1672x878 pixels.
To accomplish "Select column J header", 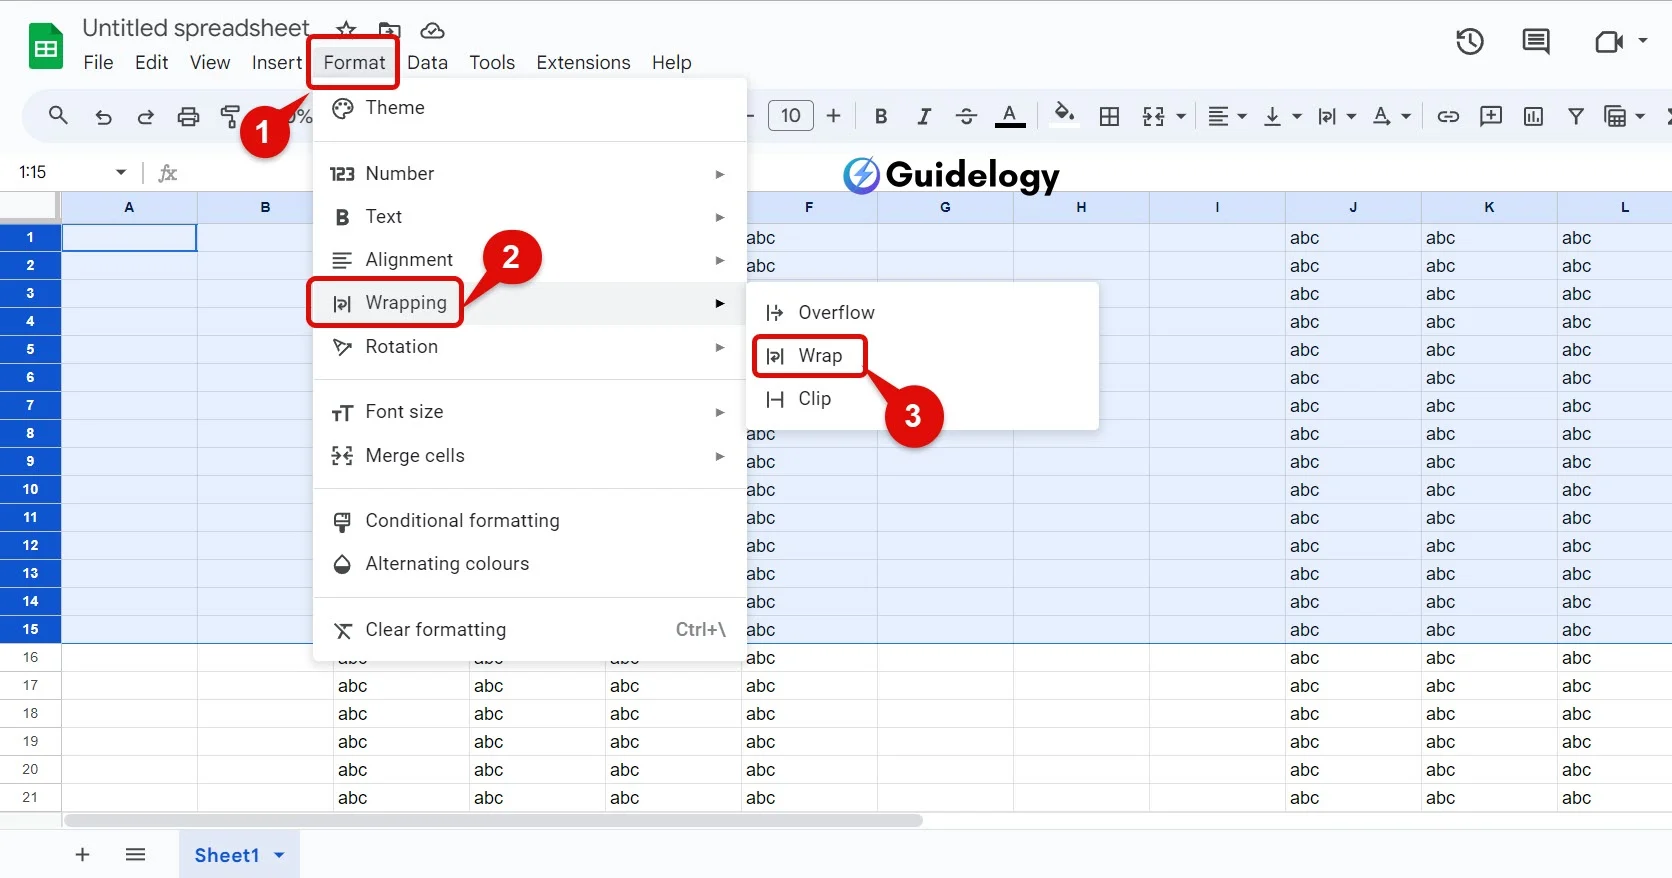I will pos(1353,207).
